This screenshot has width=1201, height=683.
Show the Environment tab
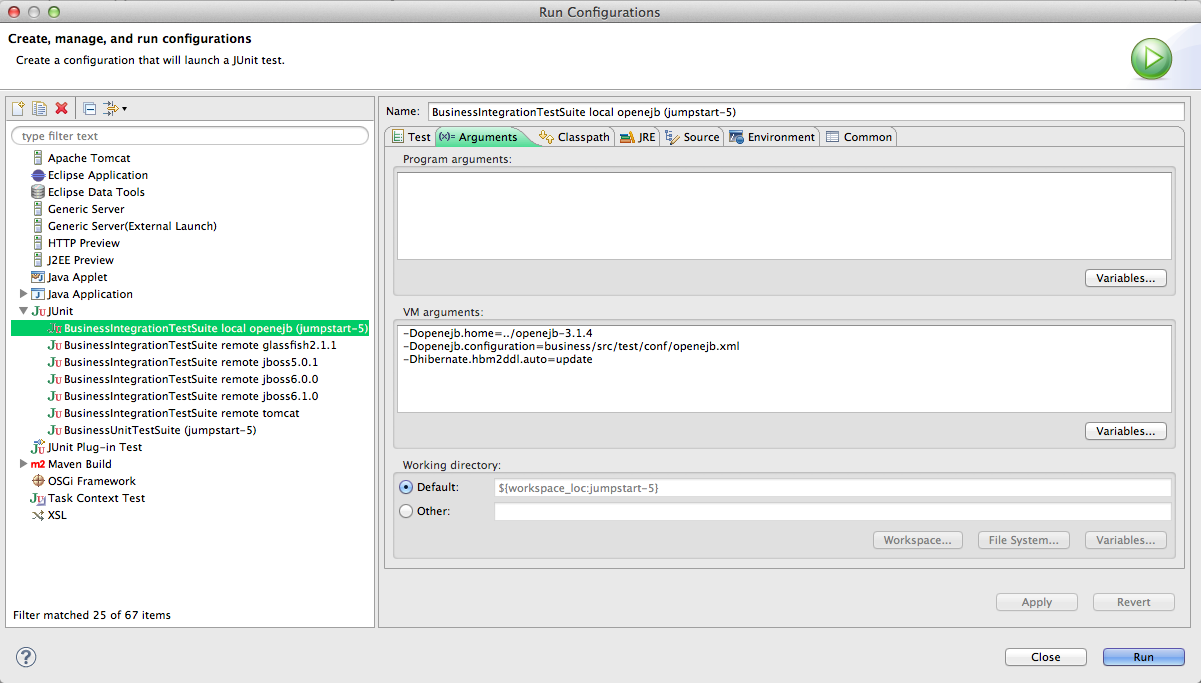coord(772,137)
